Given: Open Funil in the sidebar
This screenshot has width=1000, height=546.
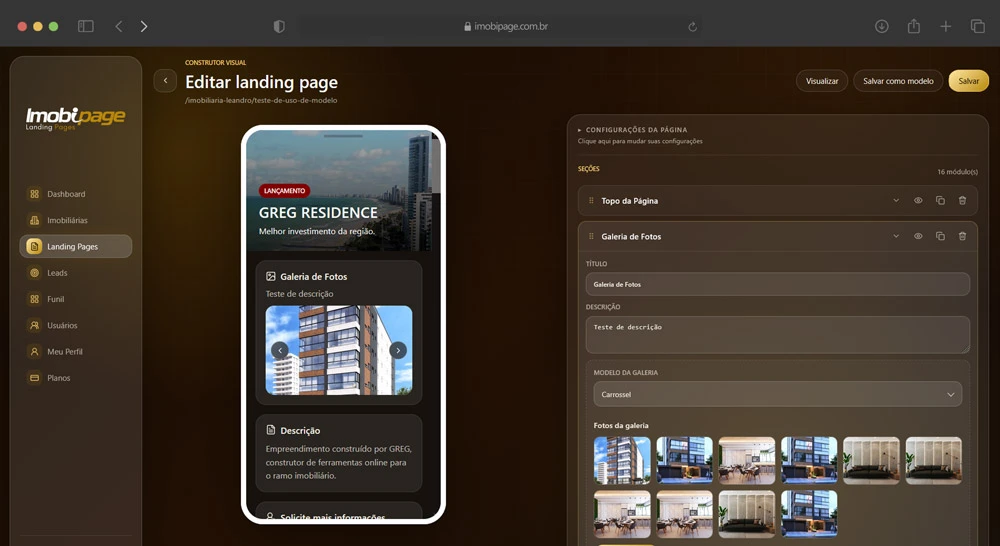Looking at the screenshot, I should click(75, 299).
